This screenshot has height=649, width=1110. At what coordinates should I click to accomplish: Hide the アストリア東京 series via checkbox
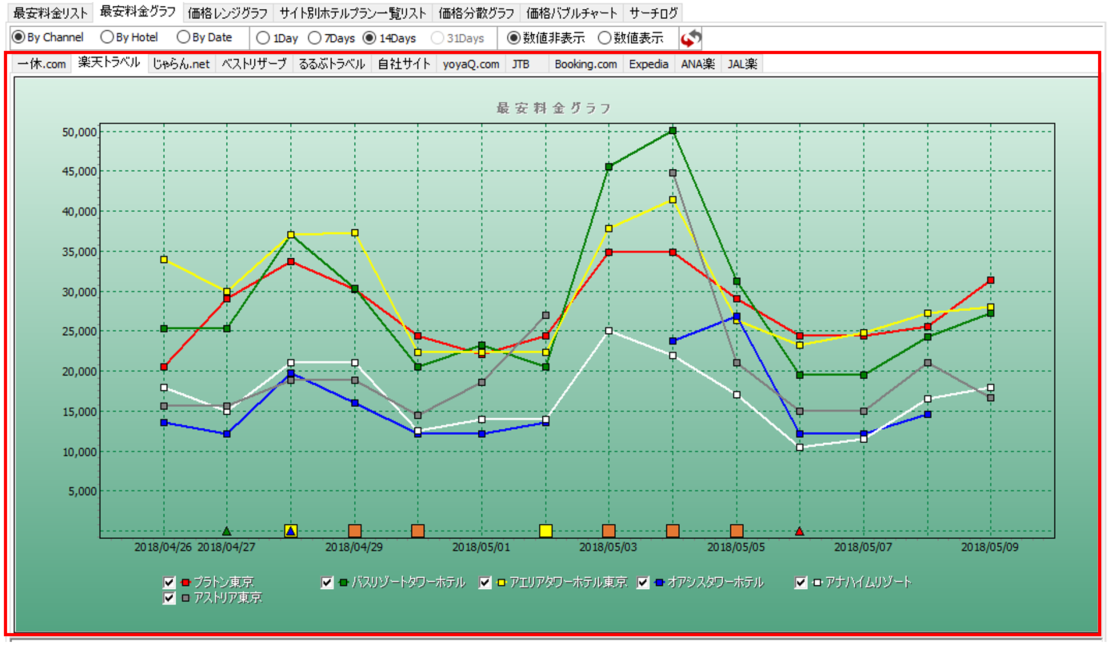tap(169, 598)
